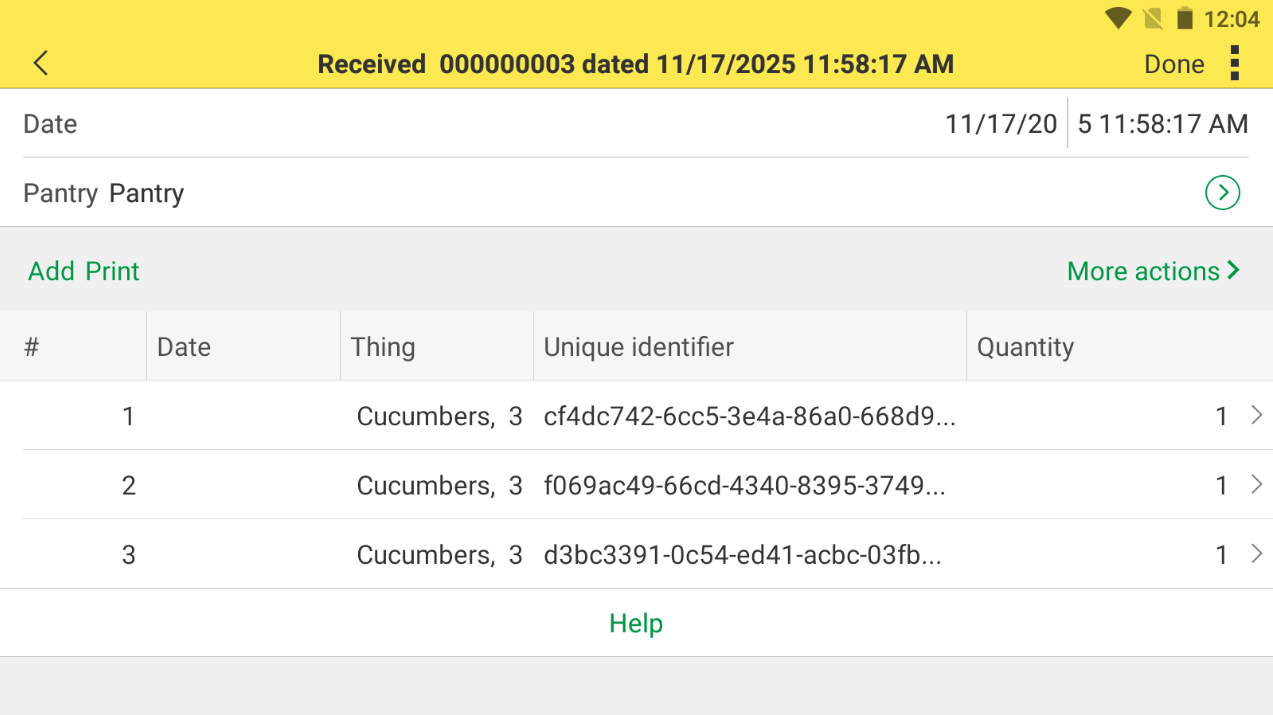1273x715 pixels.
Task: Click the arrow on row 3 Cucumbers item
Action: tap(1258, 554)
